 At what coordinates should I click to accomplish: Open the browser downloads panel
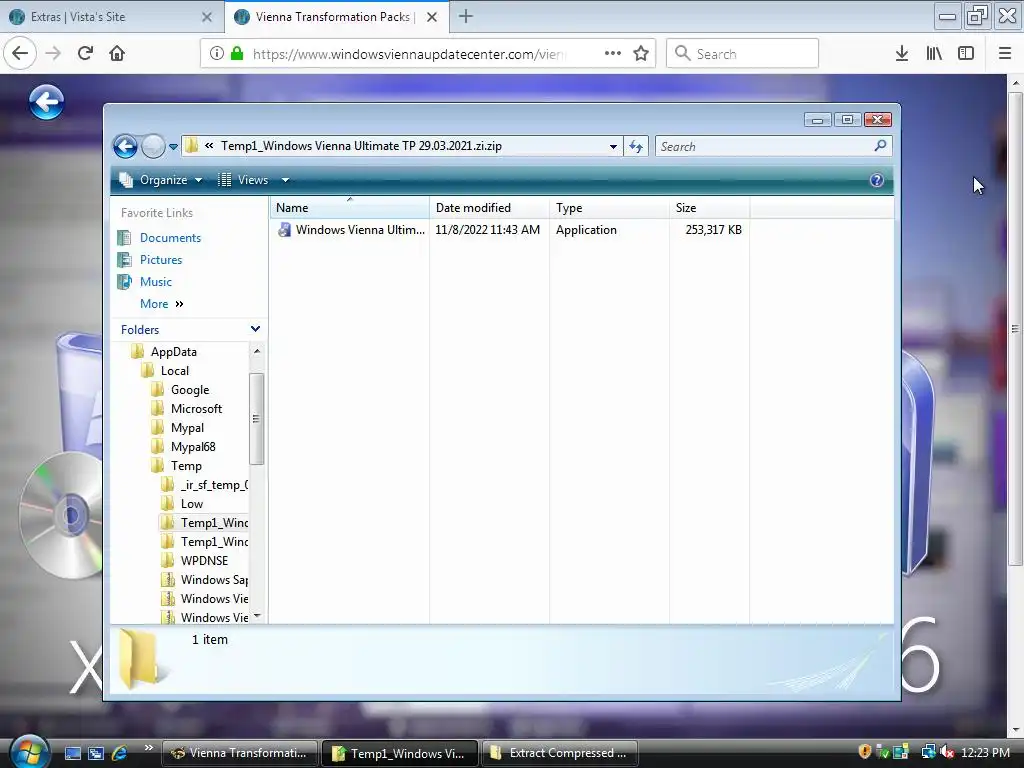pyautogui.click(x=901, y=53)
